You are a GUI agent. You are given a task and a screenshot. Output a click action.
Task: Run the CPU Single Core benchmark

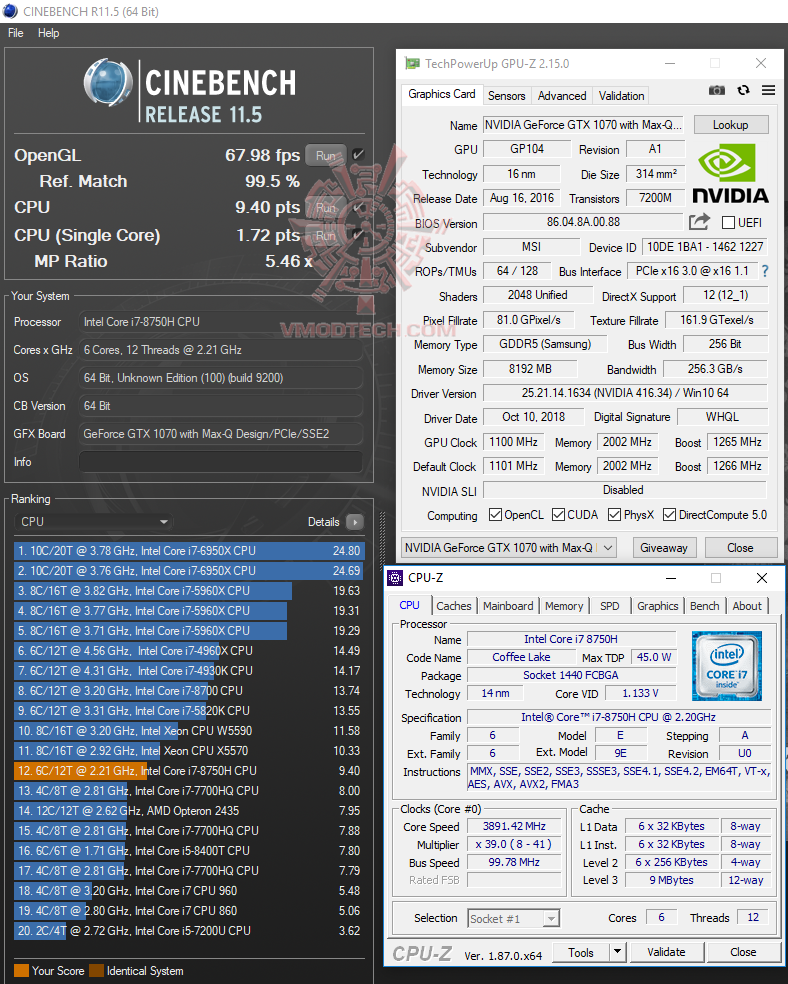[326, 235]
